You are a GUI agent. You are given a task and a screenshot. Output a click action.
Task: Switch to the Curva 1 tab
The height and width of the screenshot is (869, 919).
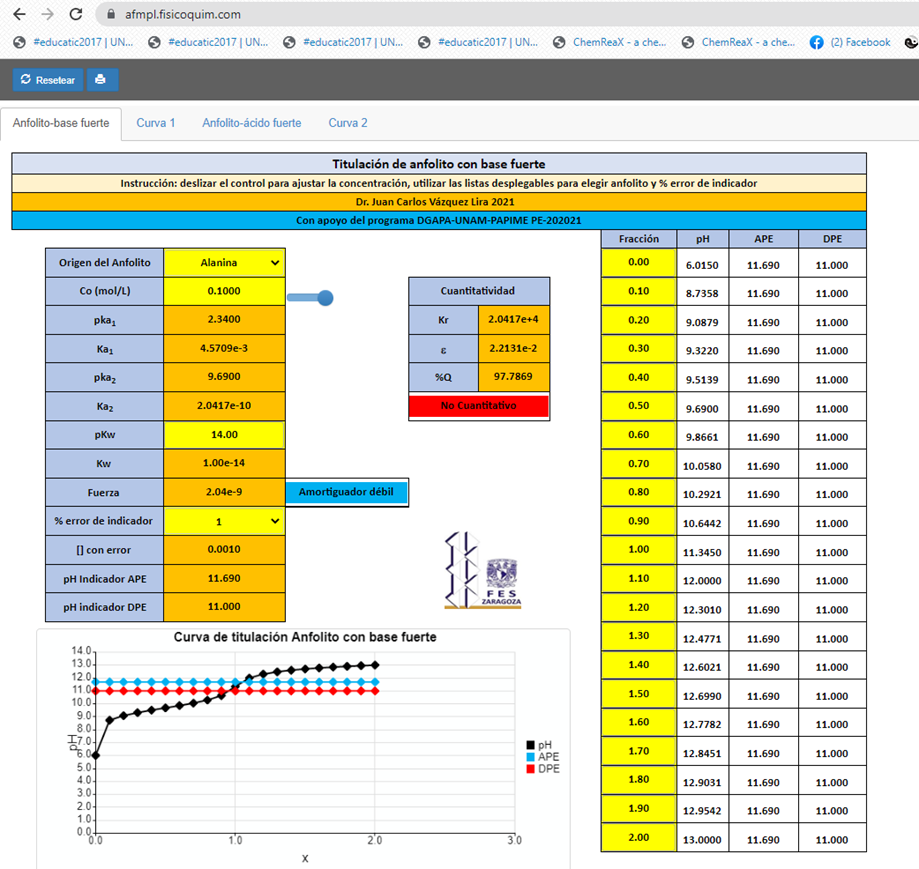(156, 123)
